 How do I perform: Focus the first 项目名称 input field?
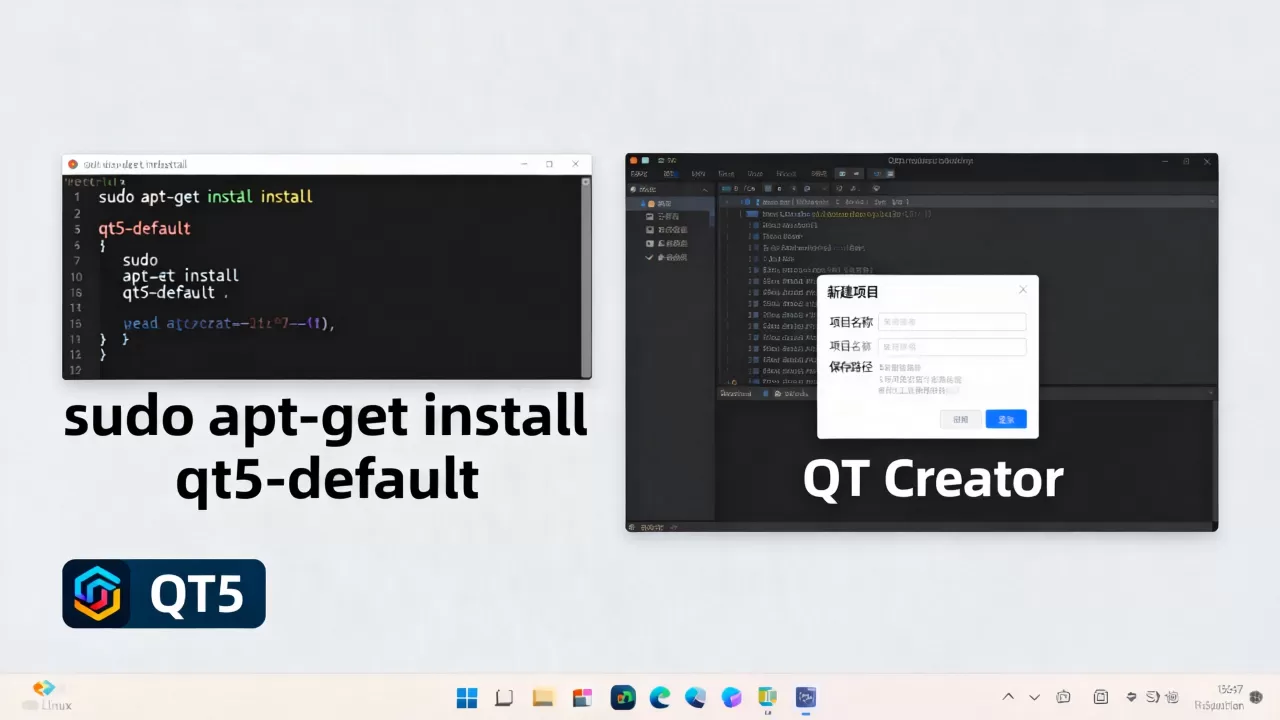coord(952,322)
